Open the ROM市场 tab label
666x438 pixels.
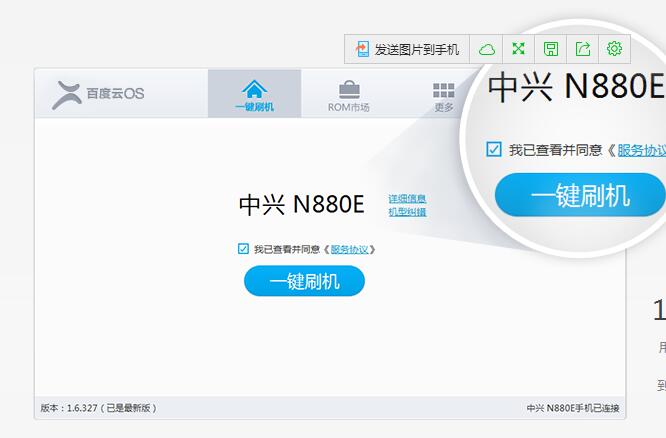tap(349, 107)
